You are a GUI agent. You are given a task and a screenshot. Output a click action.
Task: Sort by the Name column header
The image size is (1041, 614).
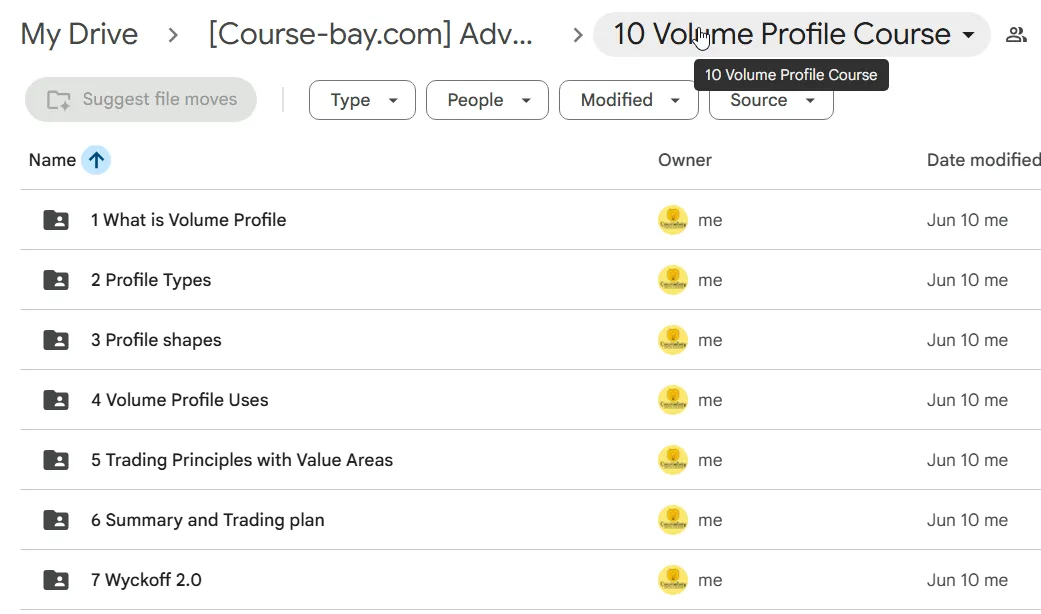(x=52, y=160)
